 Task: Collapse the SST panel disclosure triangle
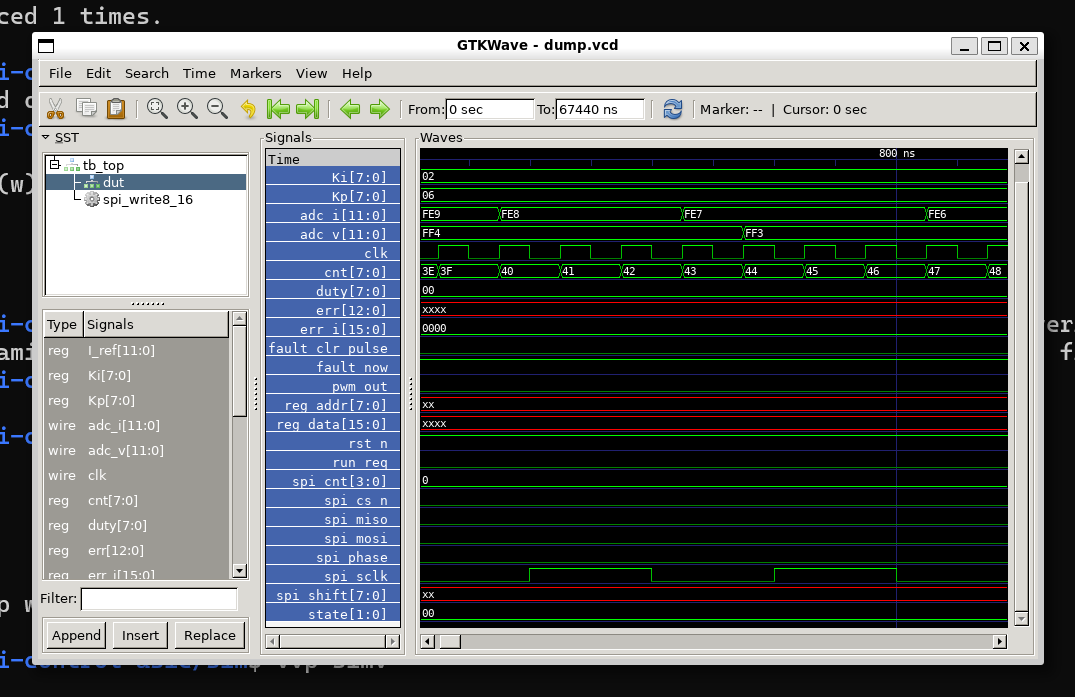(x=46, y=138)
